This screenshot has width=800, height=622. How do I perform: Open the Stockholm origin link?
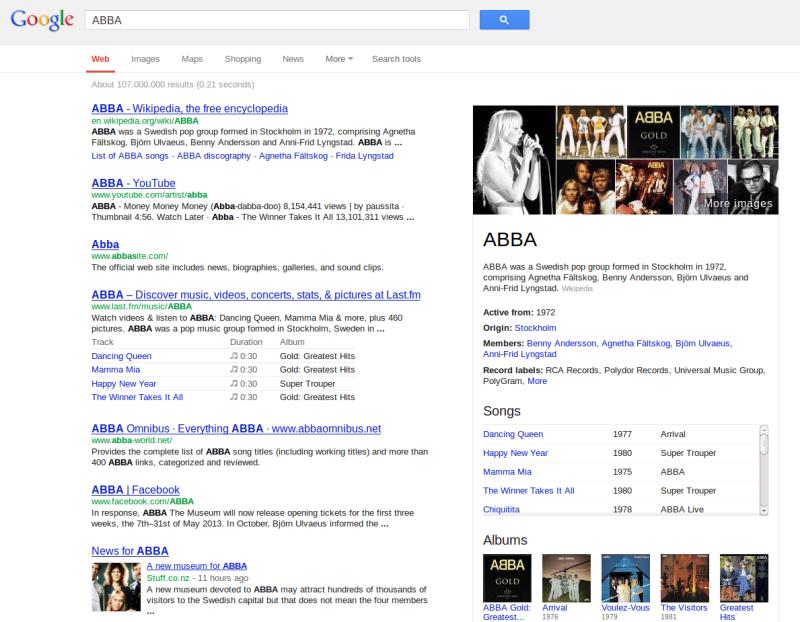(535, 328)
